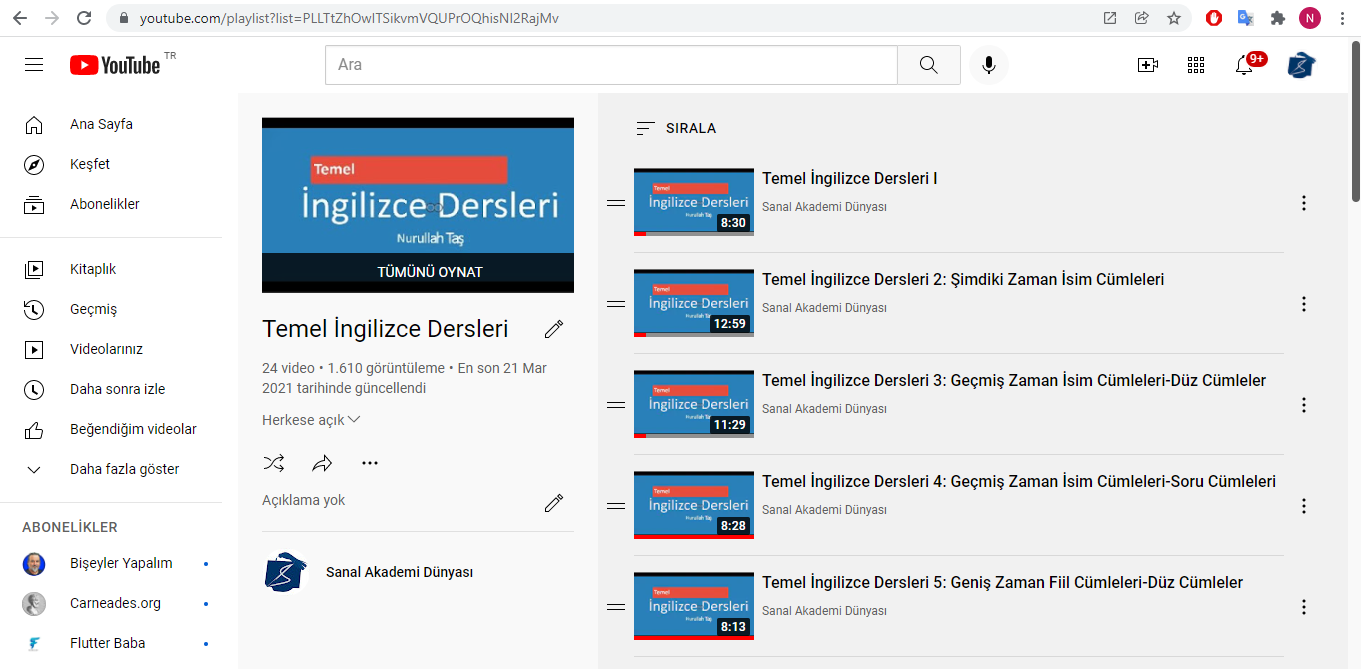Open options menu for Temel İngilizce Dersleri I
1361x669 pixels.
pyautogui.click(x=1303, y=203)
